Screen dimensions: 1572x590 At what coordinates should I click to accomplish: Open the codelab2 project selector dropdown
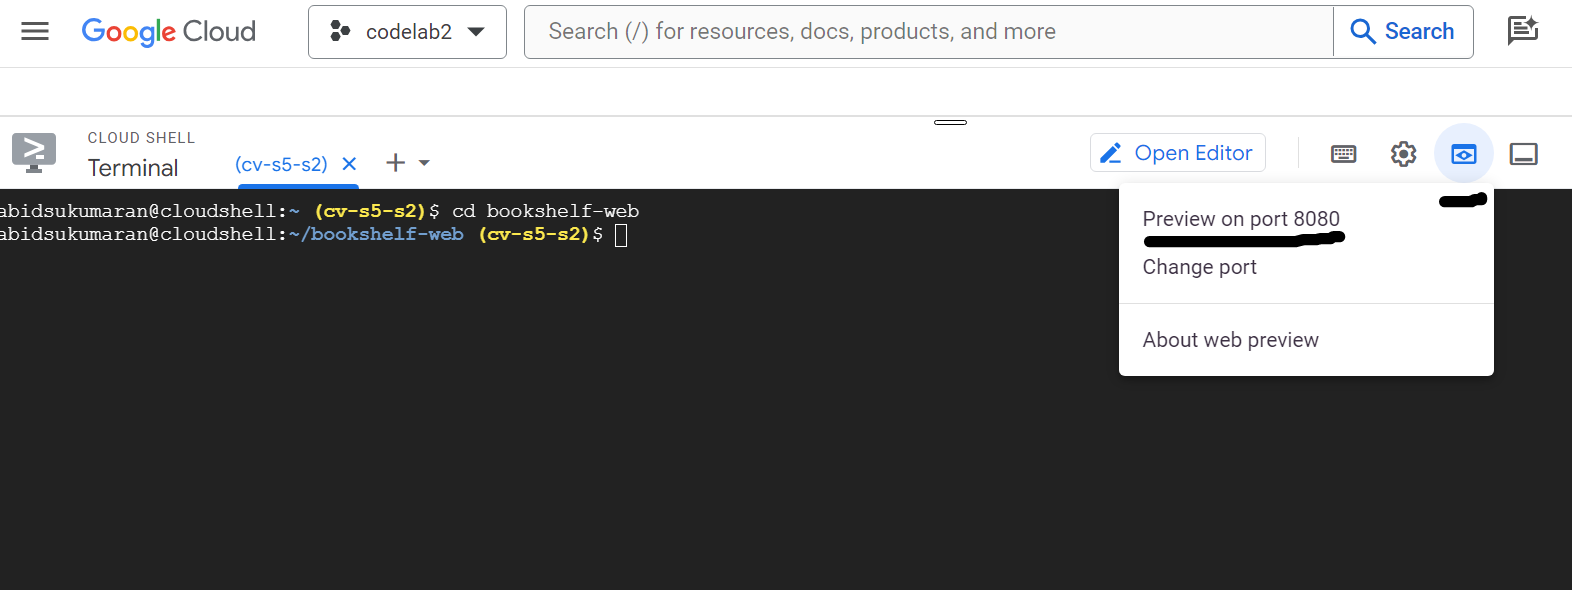(x=407, y=32)
